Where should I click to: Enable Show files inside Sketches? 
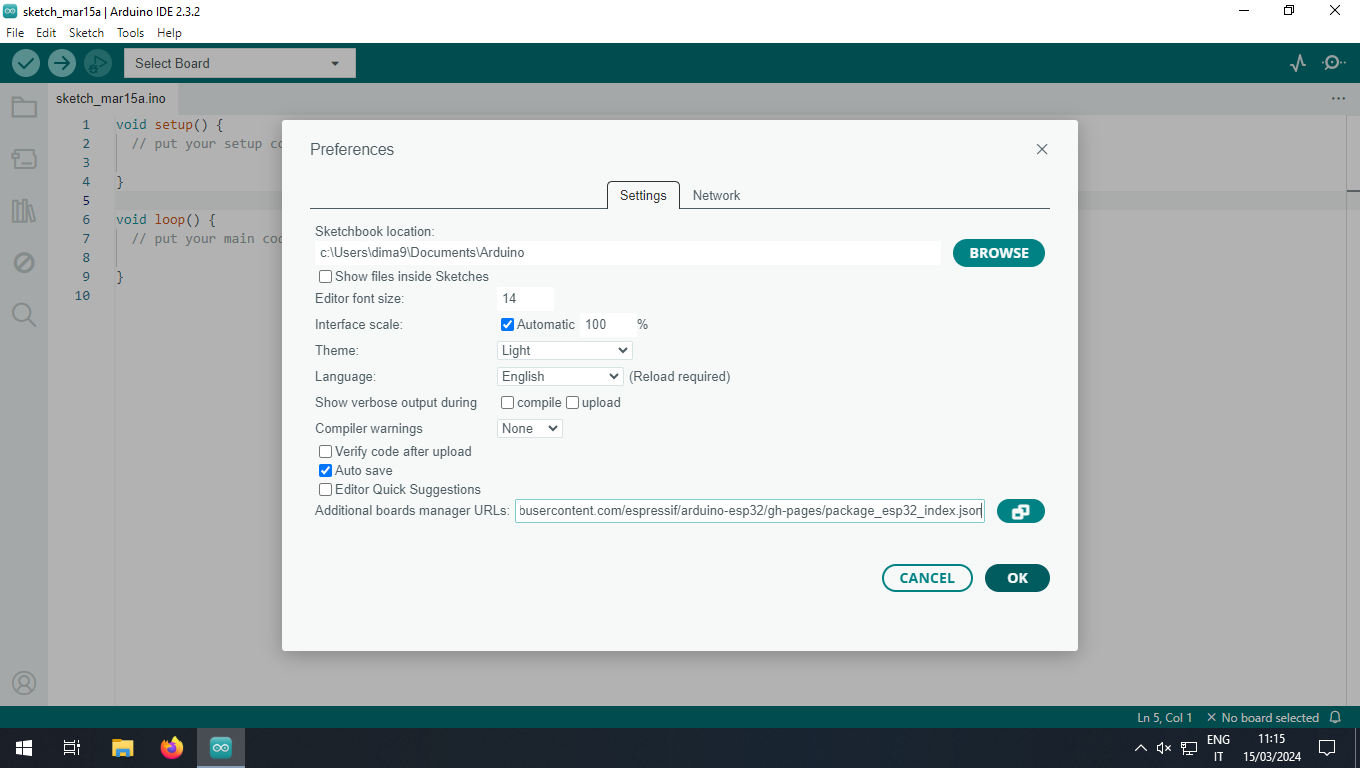[x=325, y=276]
